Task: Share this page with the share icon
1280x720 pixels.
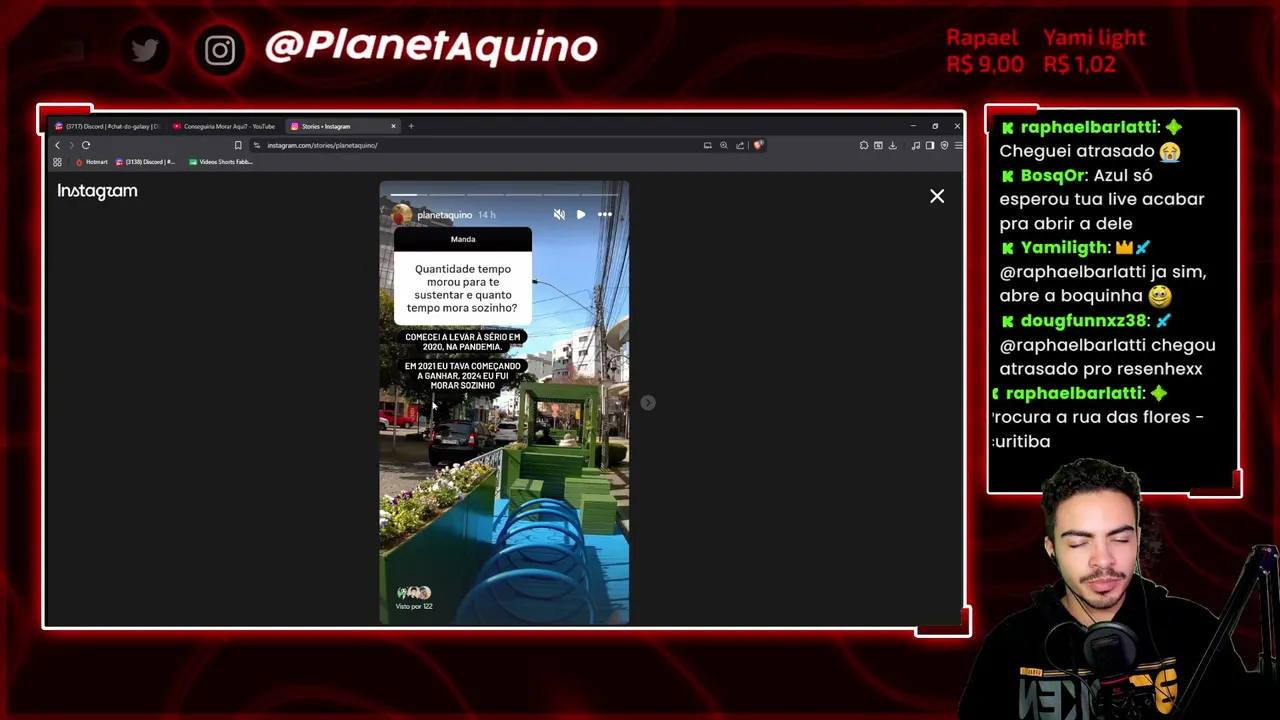Action: tap(740, 145)
